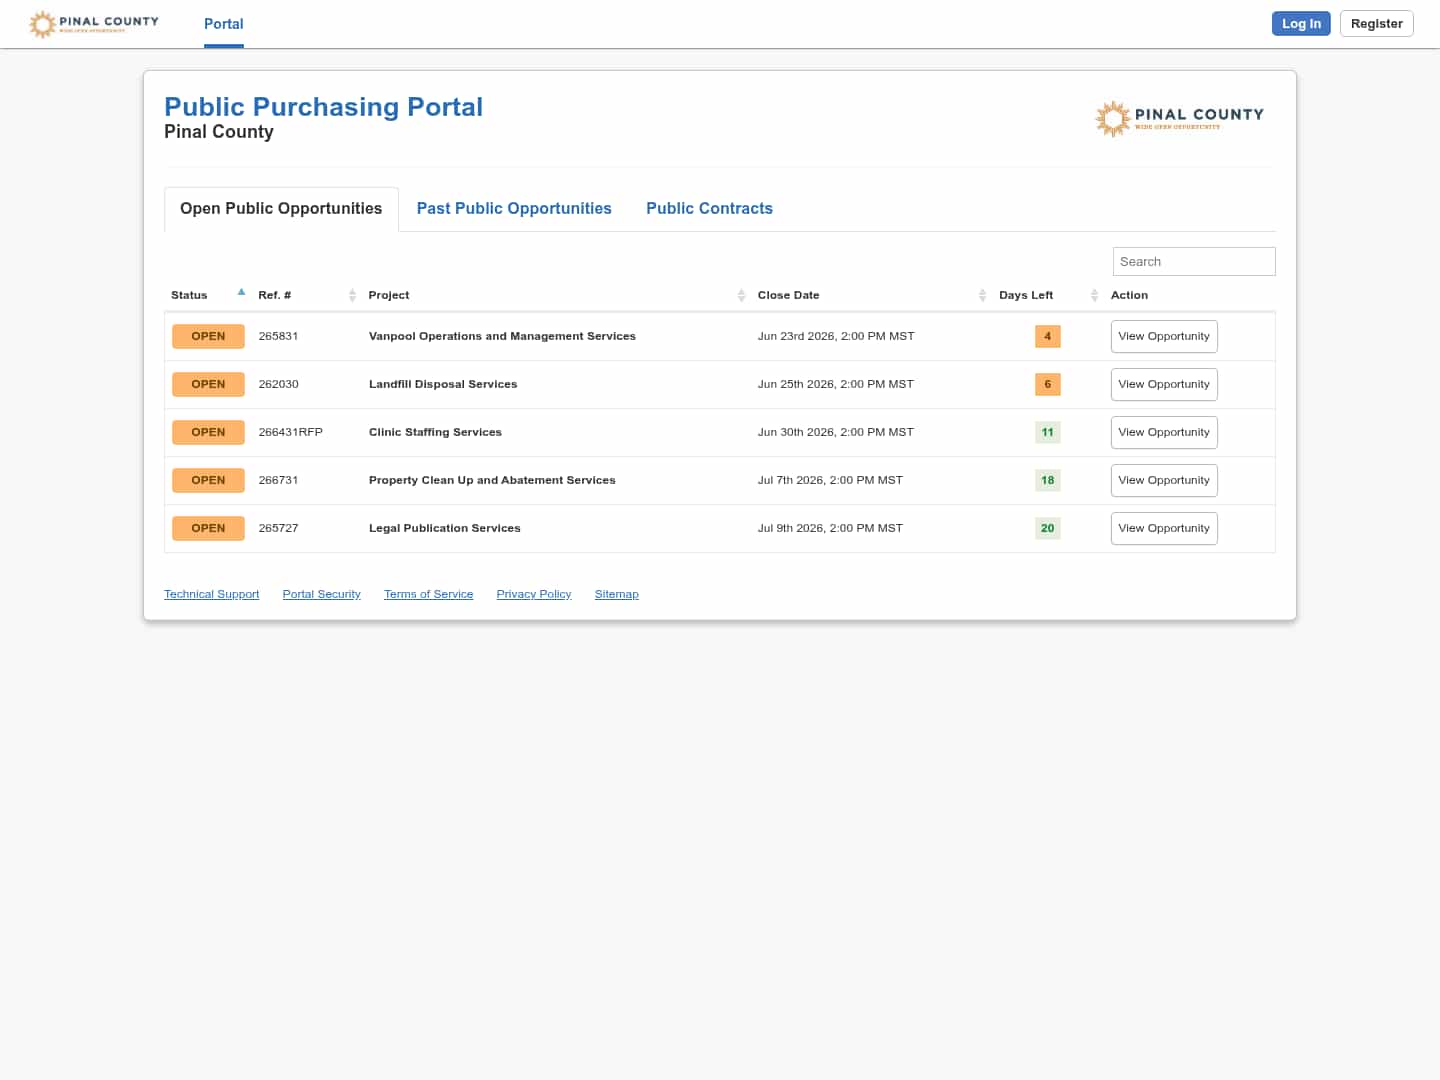Select the Open Public Opportunities tab

click(281, 209)
